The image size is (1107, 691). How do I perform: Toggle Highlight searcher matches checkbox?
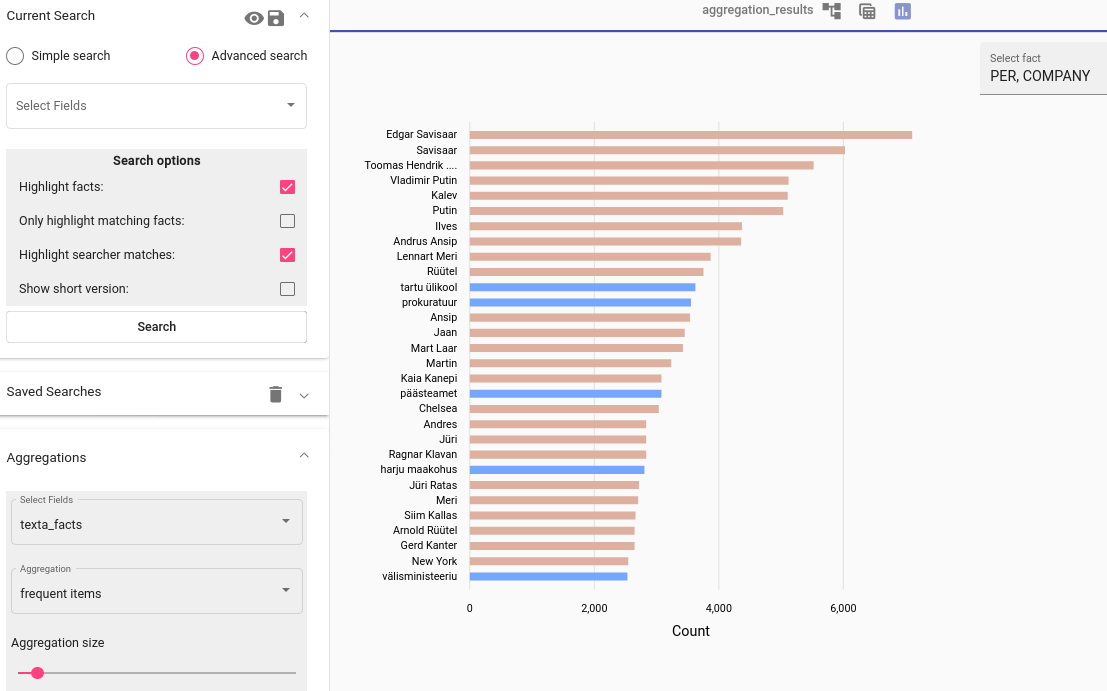287,255
